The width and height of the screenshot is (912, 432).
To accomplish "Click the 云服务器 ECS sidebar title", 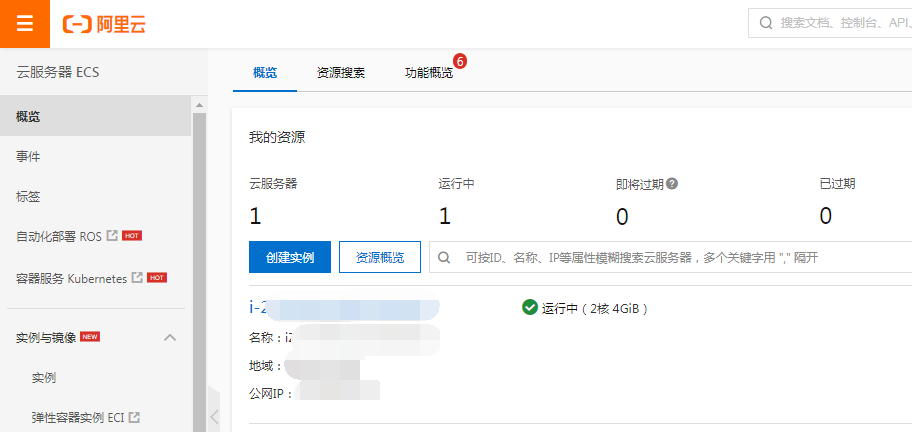I will click(x=58, y=72).
